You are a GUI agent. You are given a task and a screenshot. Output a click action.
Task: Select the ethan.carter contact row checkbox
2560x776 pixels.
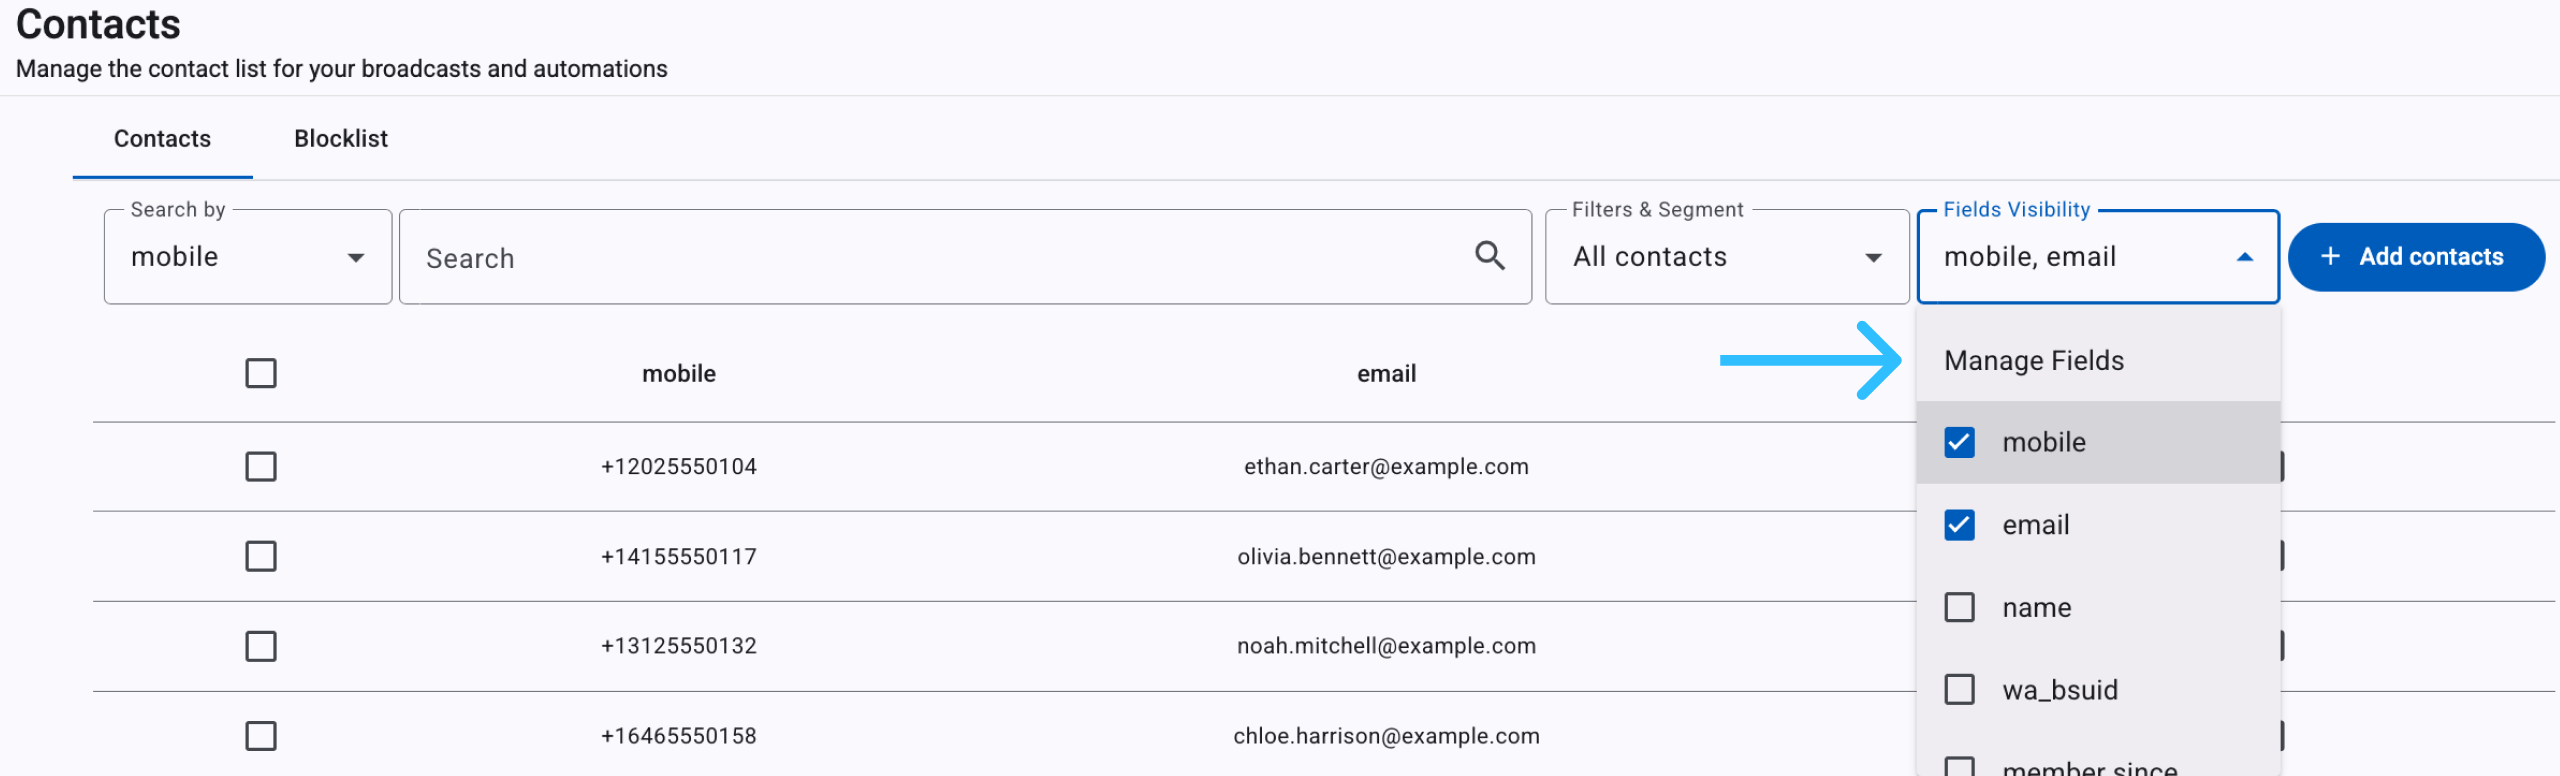click(261, 466)
